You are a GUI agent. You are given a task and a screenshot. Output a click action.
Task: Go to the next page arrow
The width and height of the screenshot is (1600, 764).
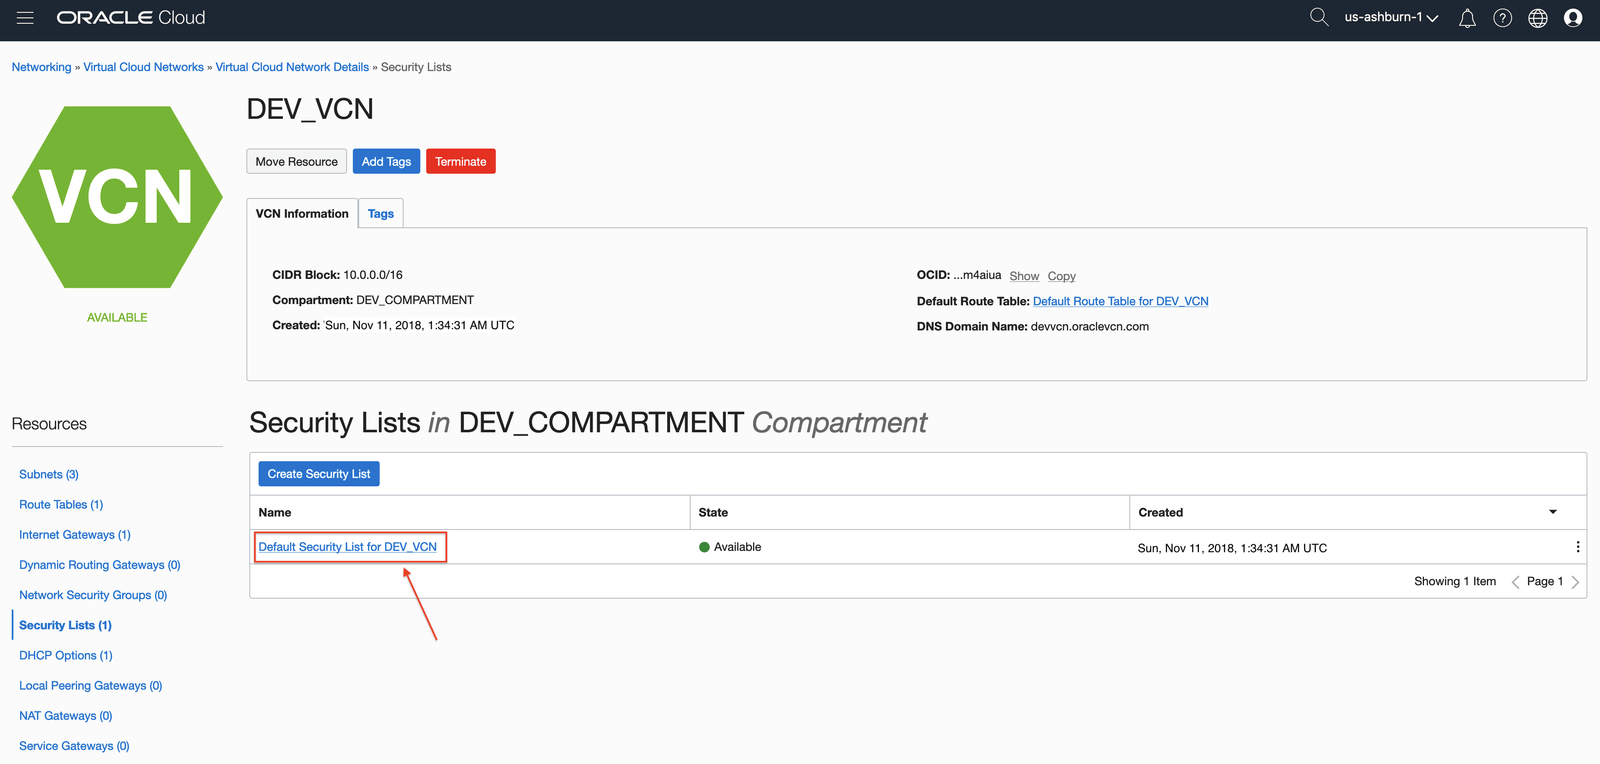(1575, 582)
